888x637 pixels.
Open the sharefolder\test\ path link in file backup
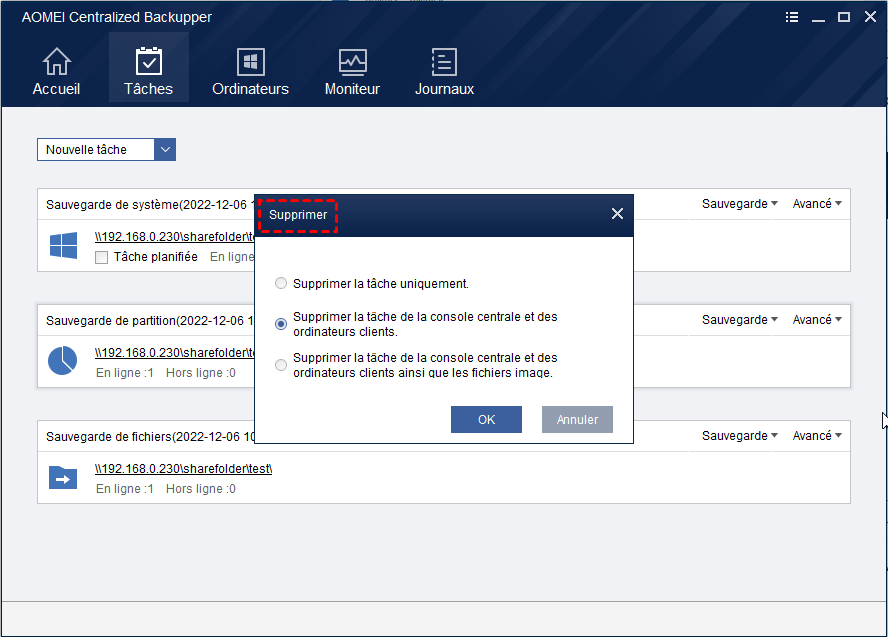pyautogui.click(x=183, y=469)
